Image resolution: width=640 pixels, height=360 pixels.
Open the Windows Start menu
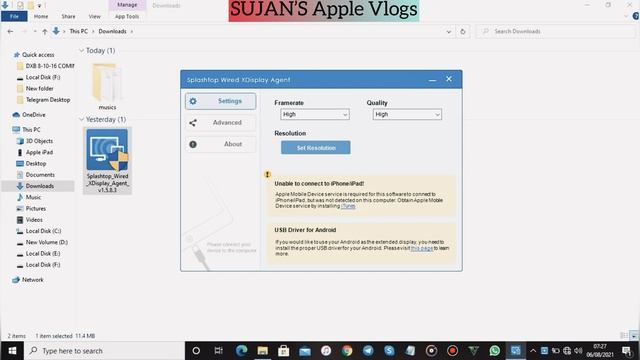(x=12, y=351)
